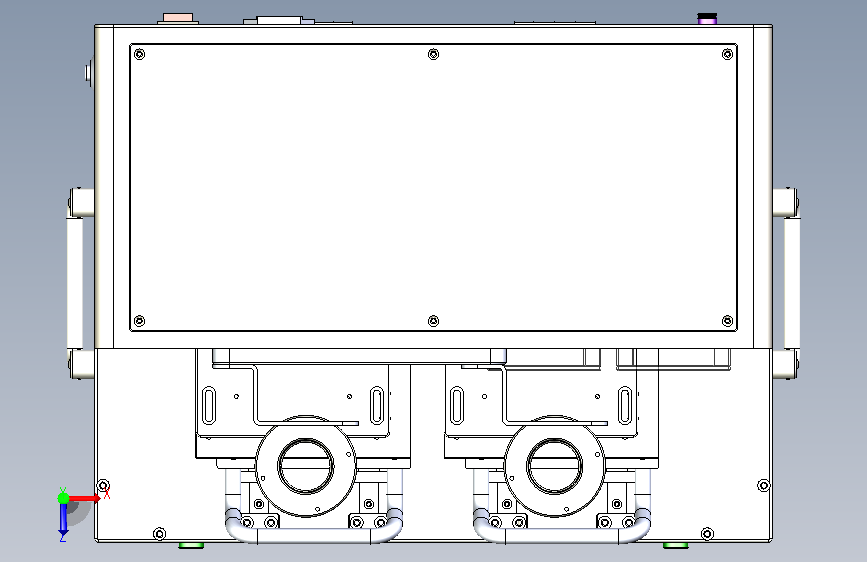Select the right circular lens ring opening
This screenshot has width=867, height=562.
click(554, 466)
